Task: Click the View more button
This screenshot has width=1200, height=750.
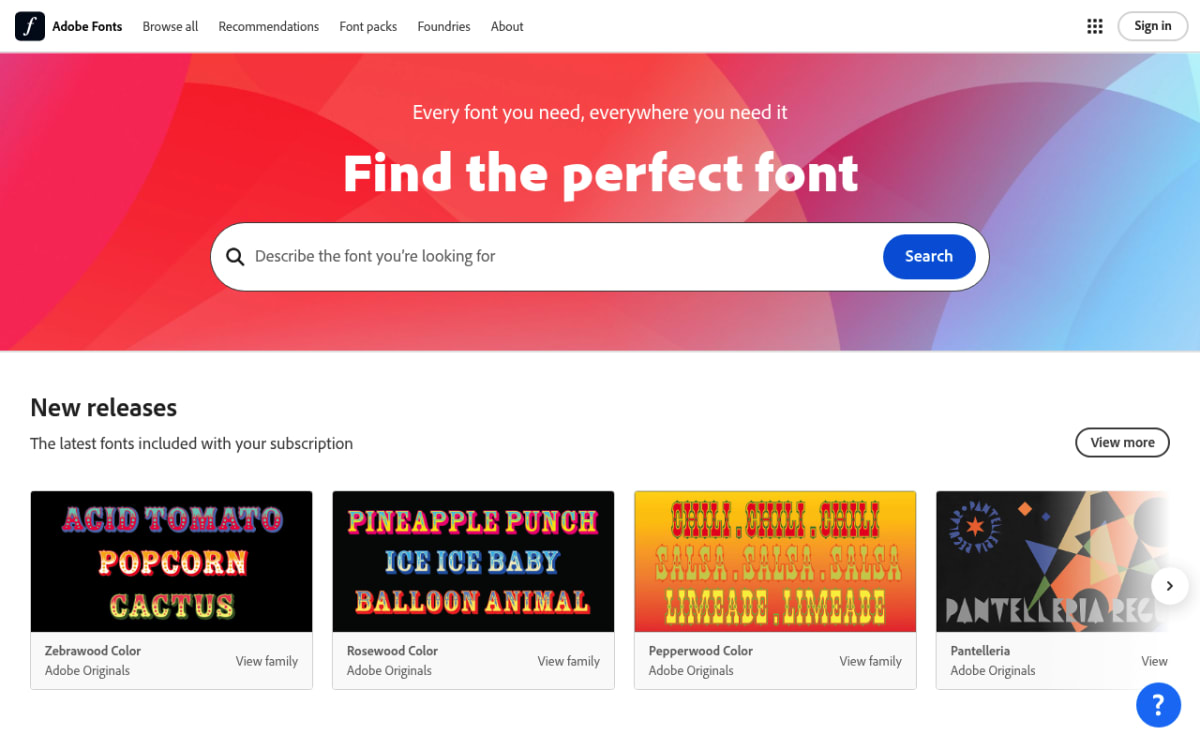Action: coord(1122,442)
